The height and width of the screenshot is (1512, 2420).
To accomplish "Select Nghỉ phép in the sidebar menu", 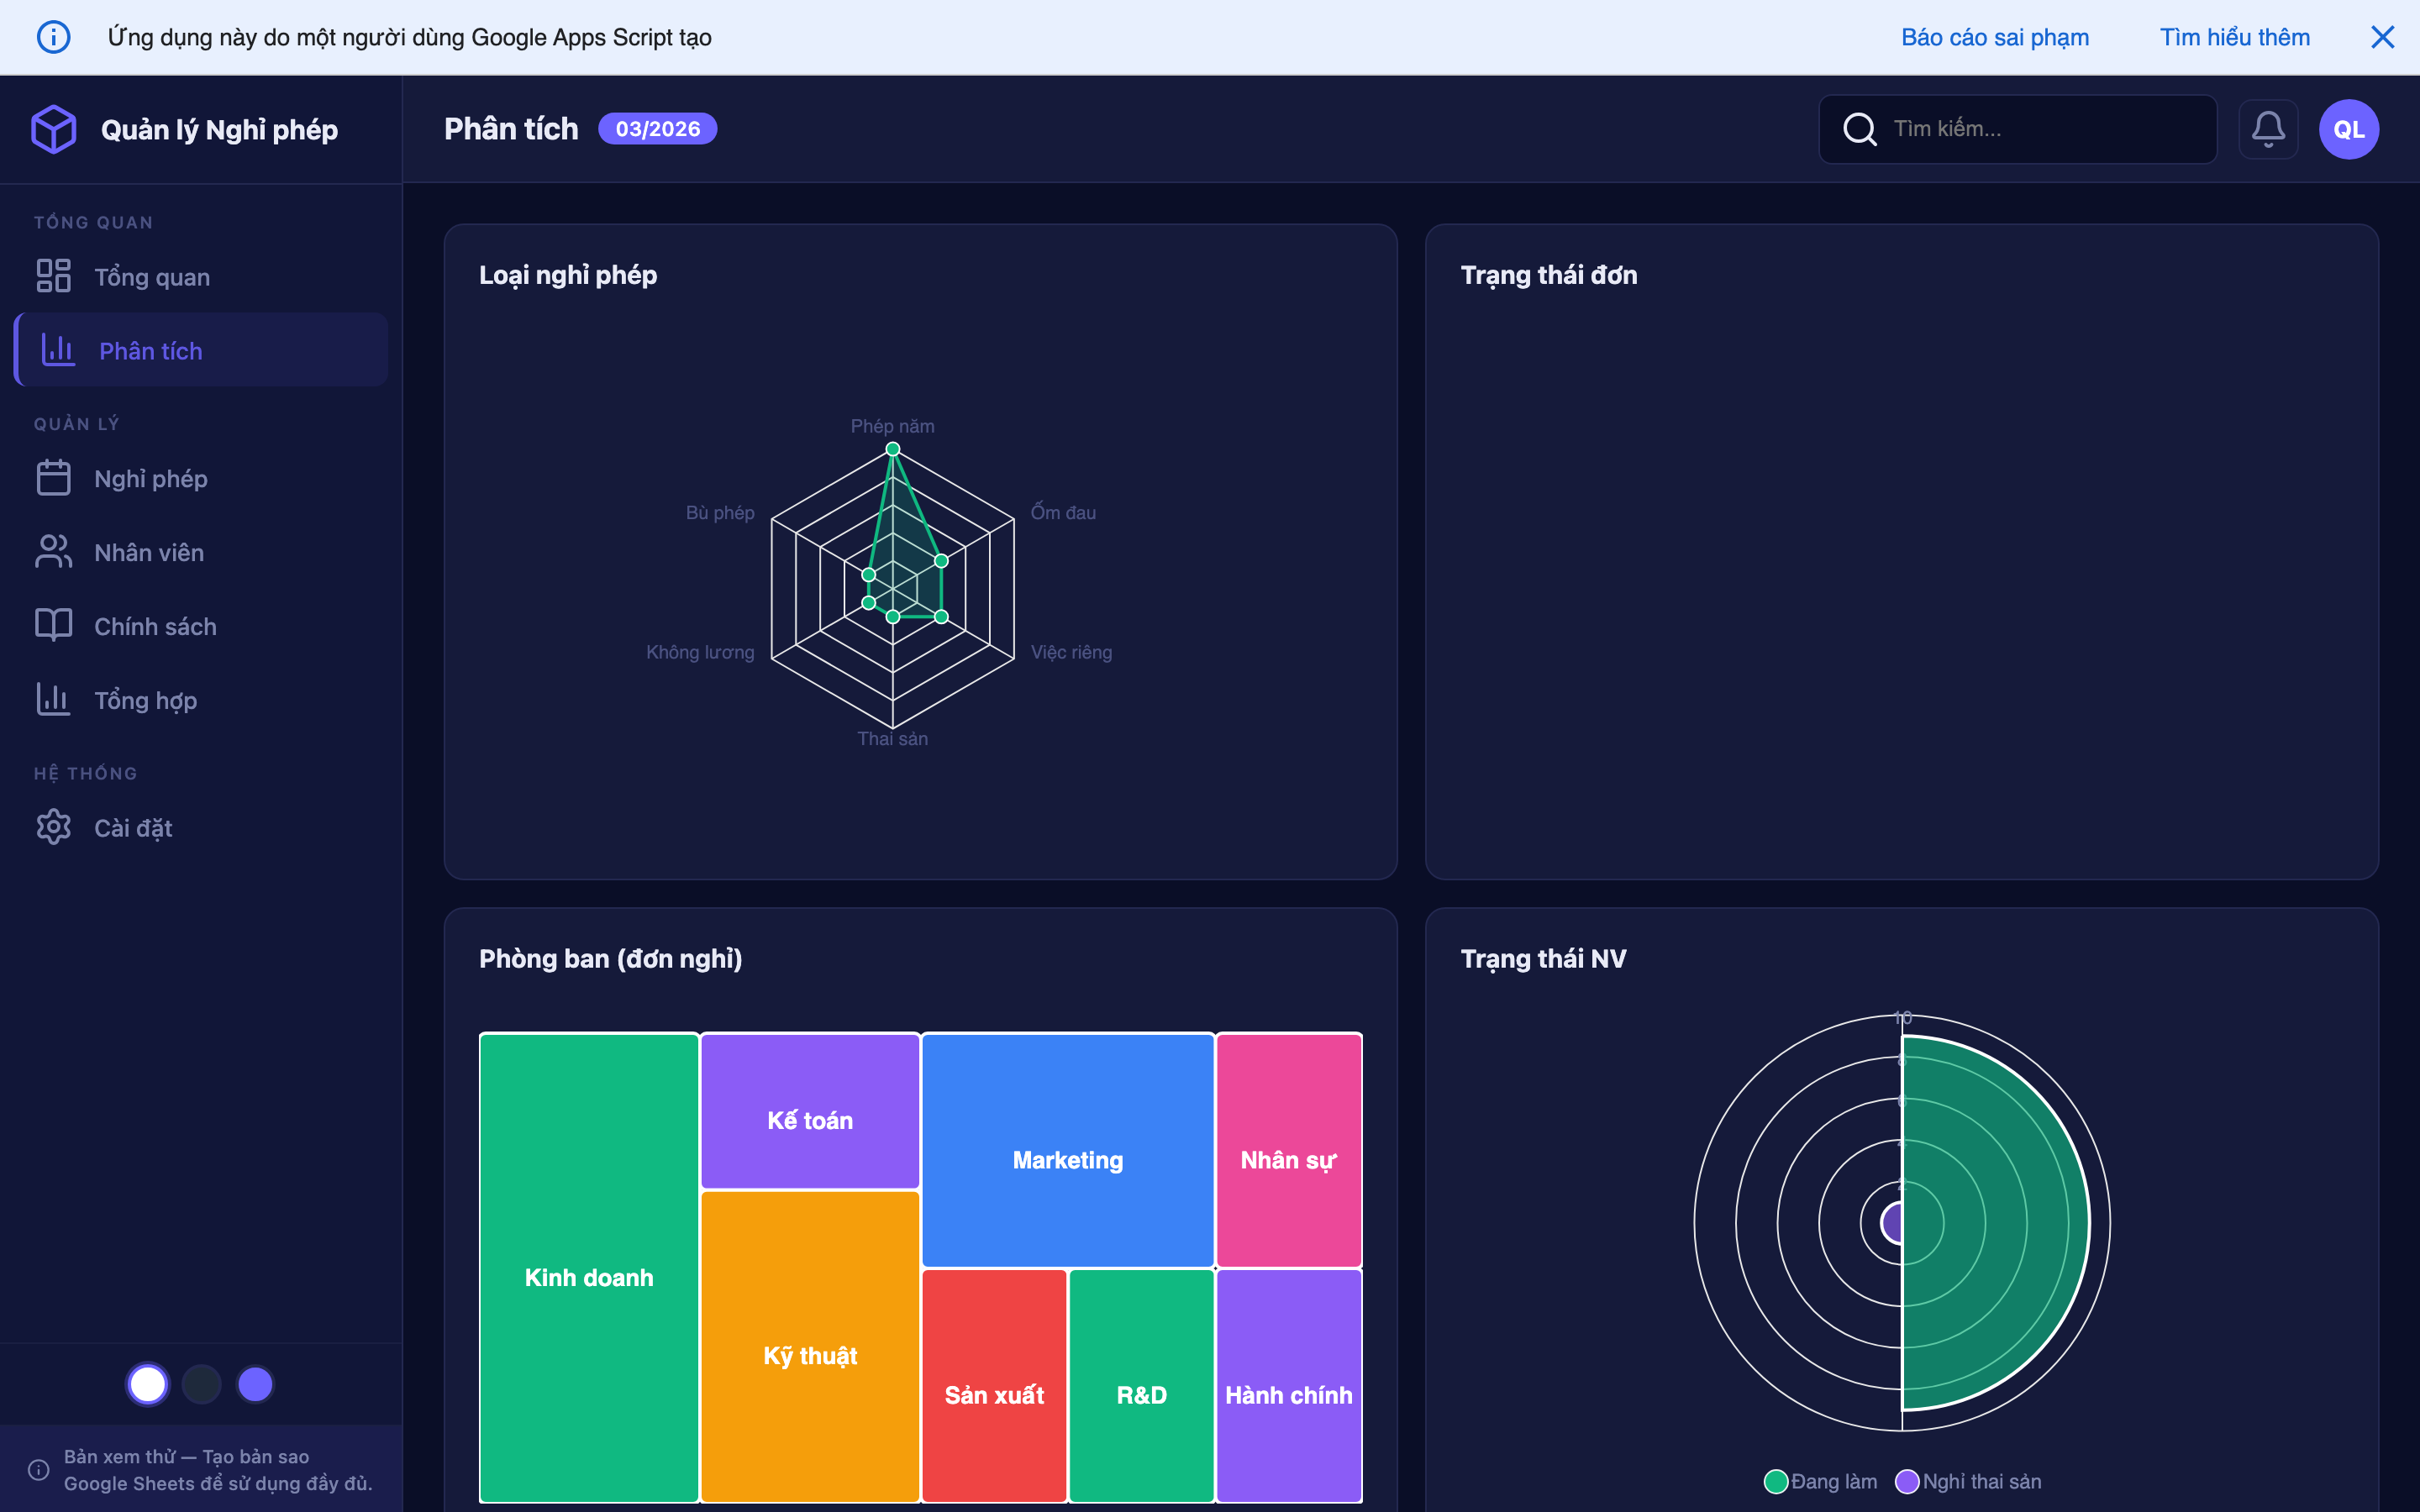I will click(x=150, y=477).
